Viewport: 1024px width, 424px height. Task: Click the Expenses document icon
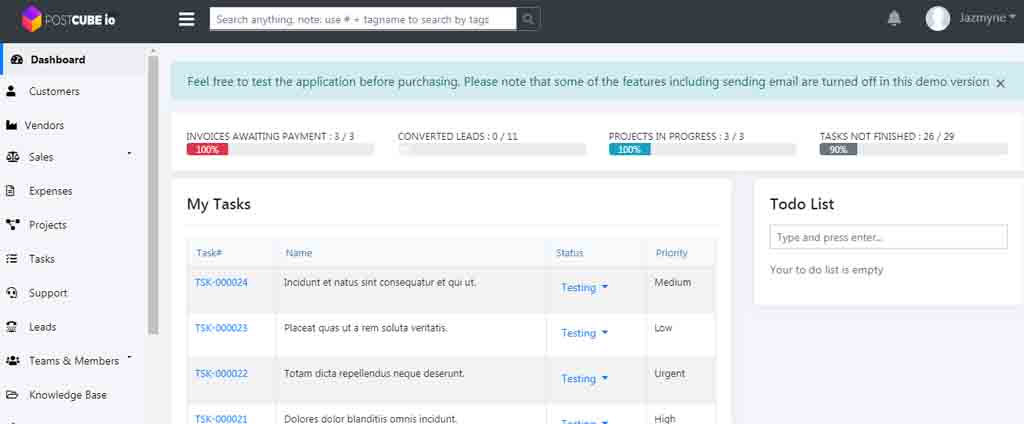click(x=10, y=191)
